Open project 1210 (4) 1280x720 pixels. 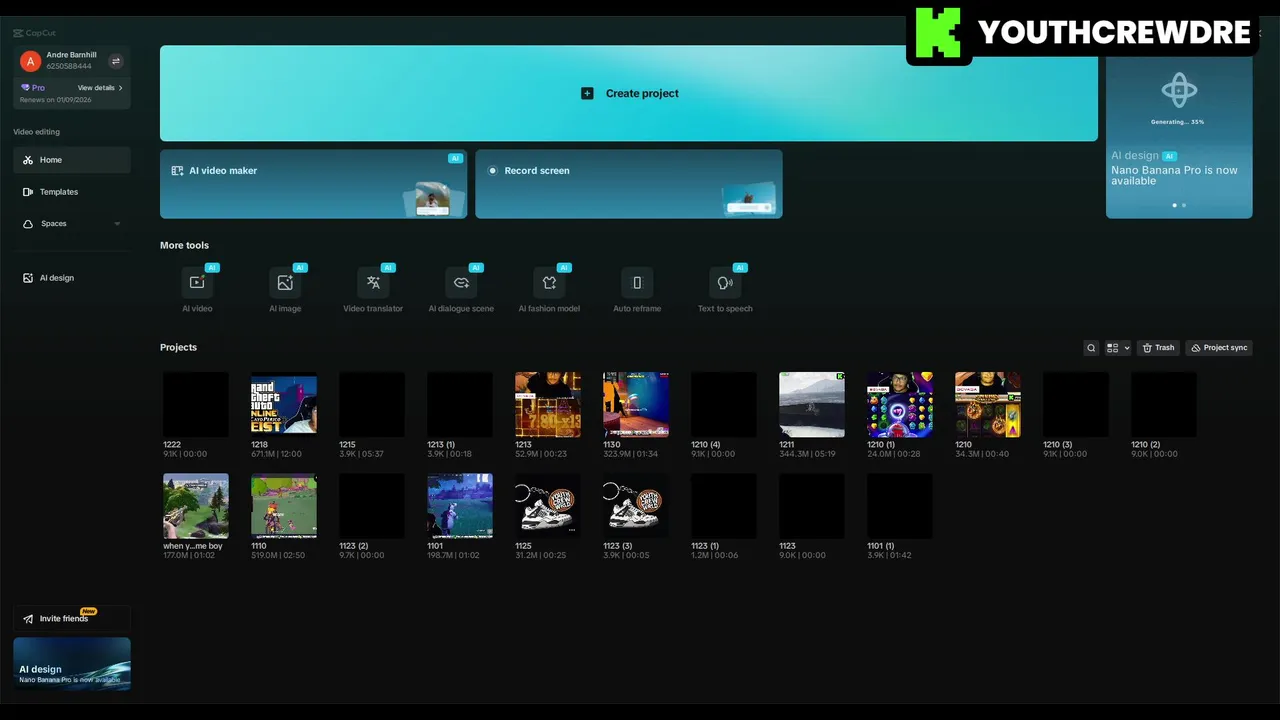point(723,404)
